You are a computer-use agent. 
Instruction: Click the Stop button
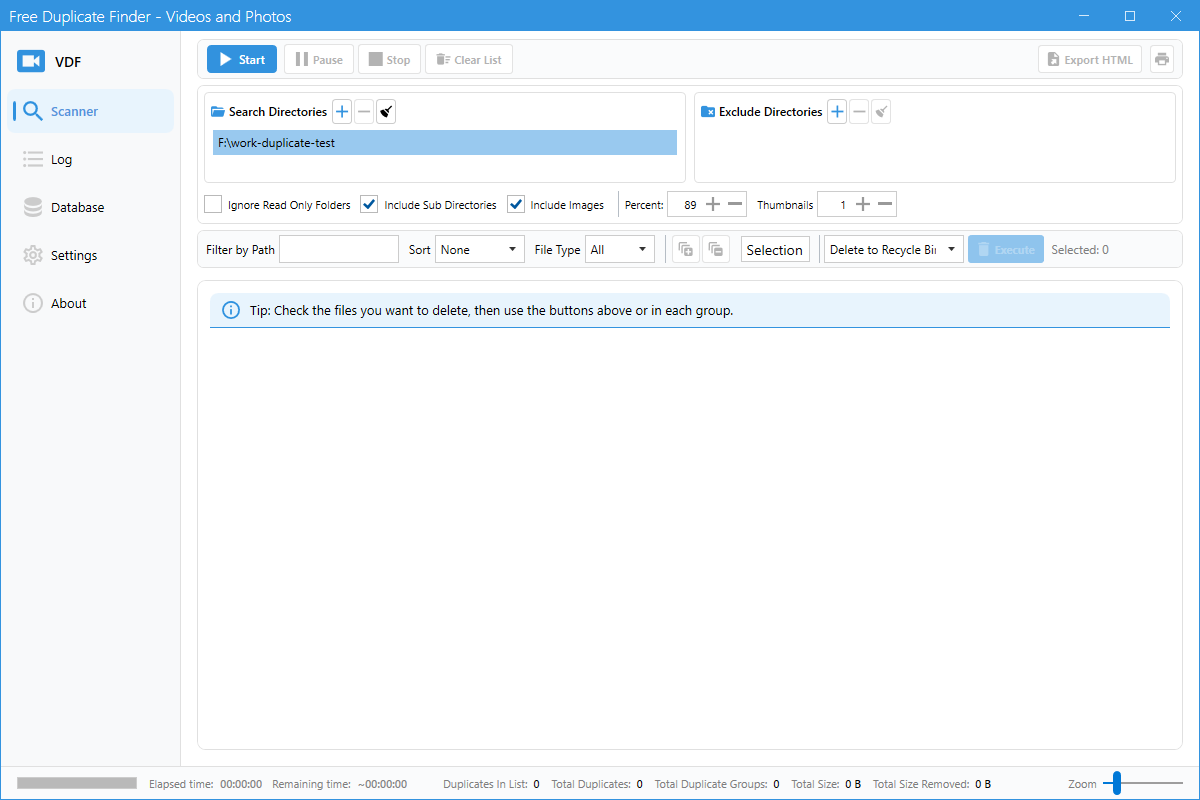pyautogui.click(x=389, y=60)
